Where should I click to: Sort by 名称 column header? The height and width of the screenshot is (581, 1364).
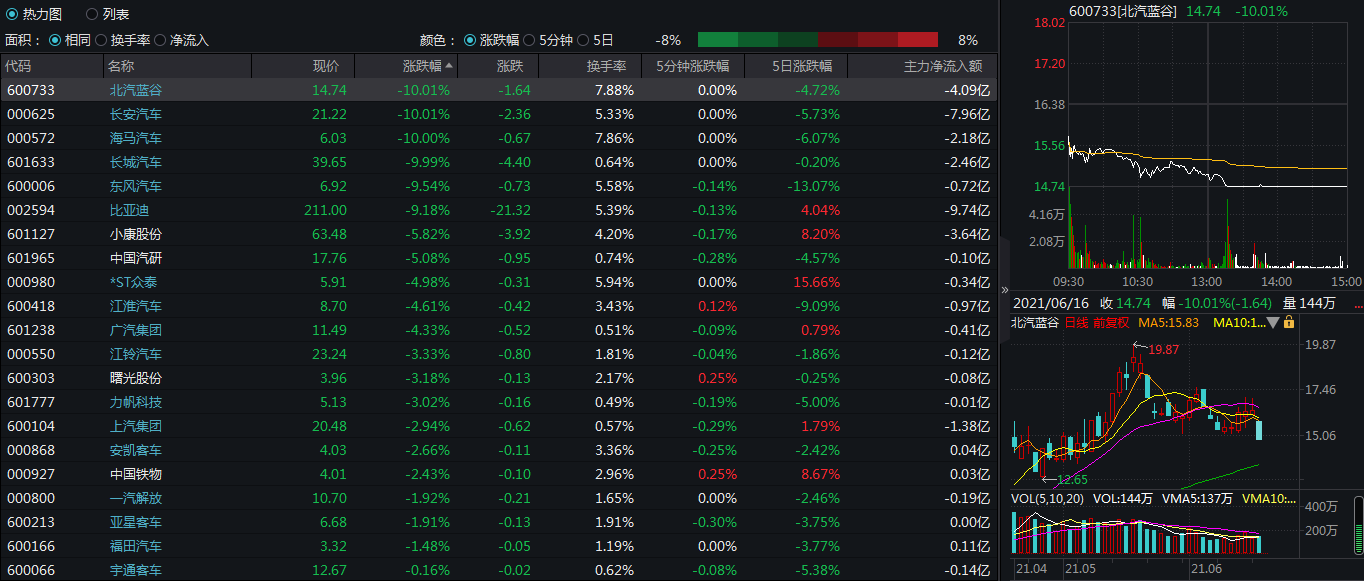(x=177, y=66)
